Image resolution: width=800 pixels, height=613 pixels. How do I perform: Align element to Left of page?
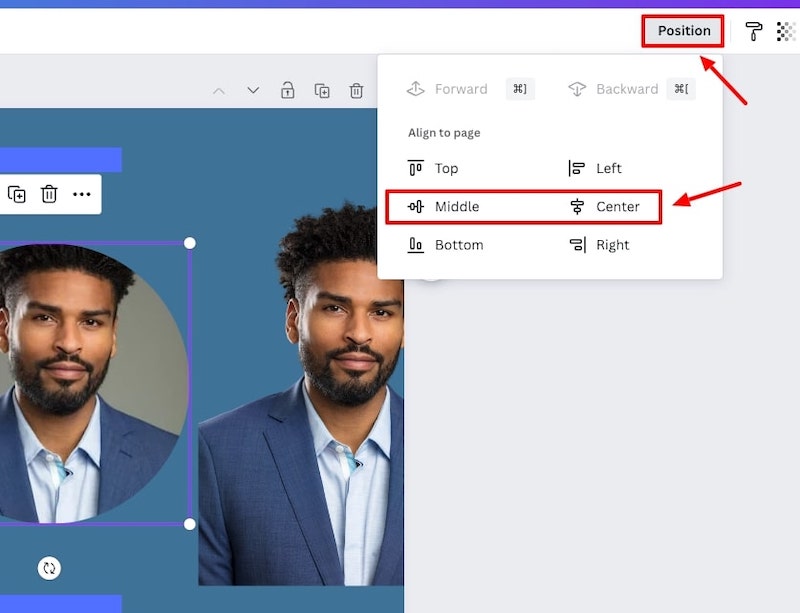pos(595,168)
